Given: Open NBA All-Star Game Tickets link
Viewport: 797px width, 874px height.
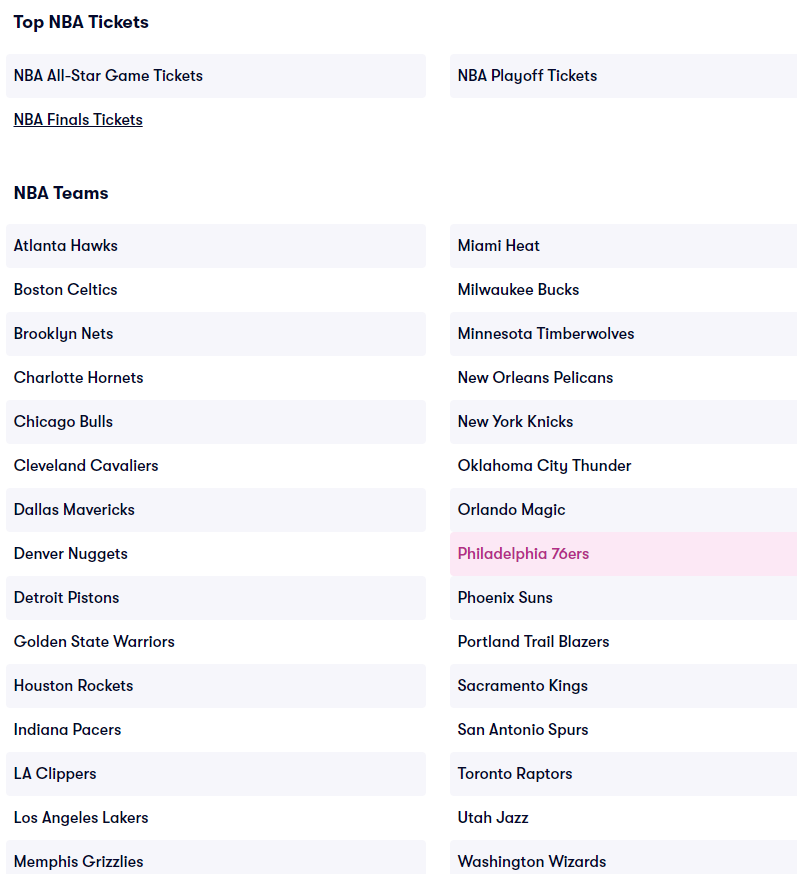Looking at the screenshot, I should (216, 76).
